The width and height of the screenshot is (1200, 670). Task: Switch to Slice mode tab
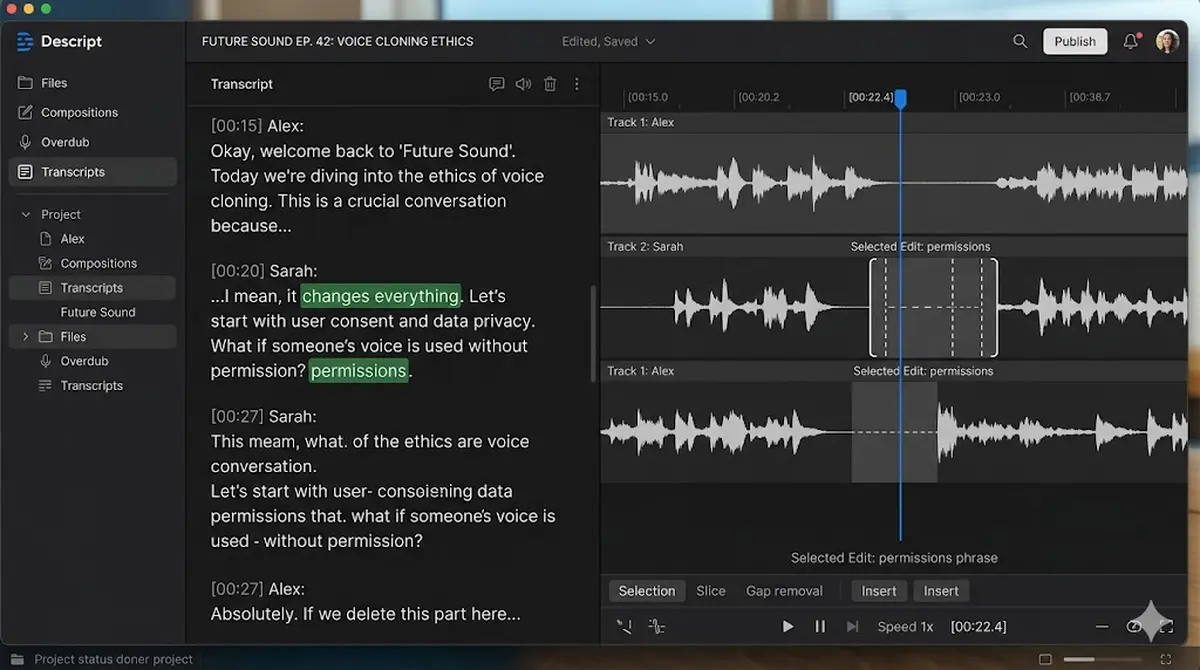[711, 591]
